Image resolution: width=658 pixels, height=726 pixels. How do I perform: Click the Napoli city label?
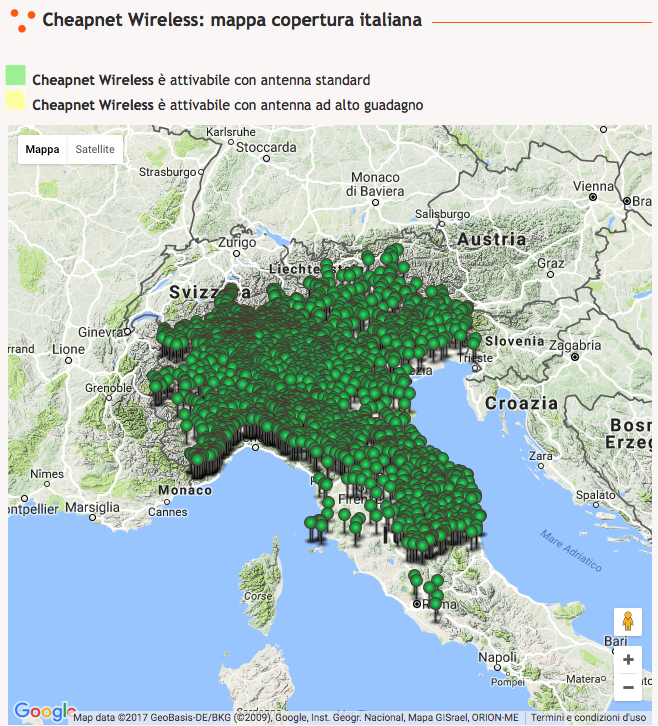click(497, 657)
